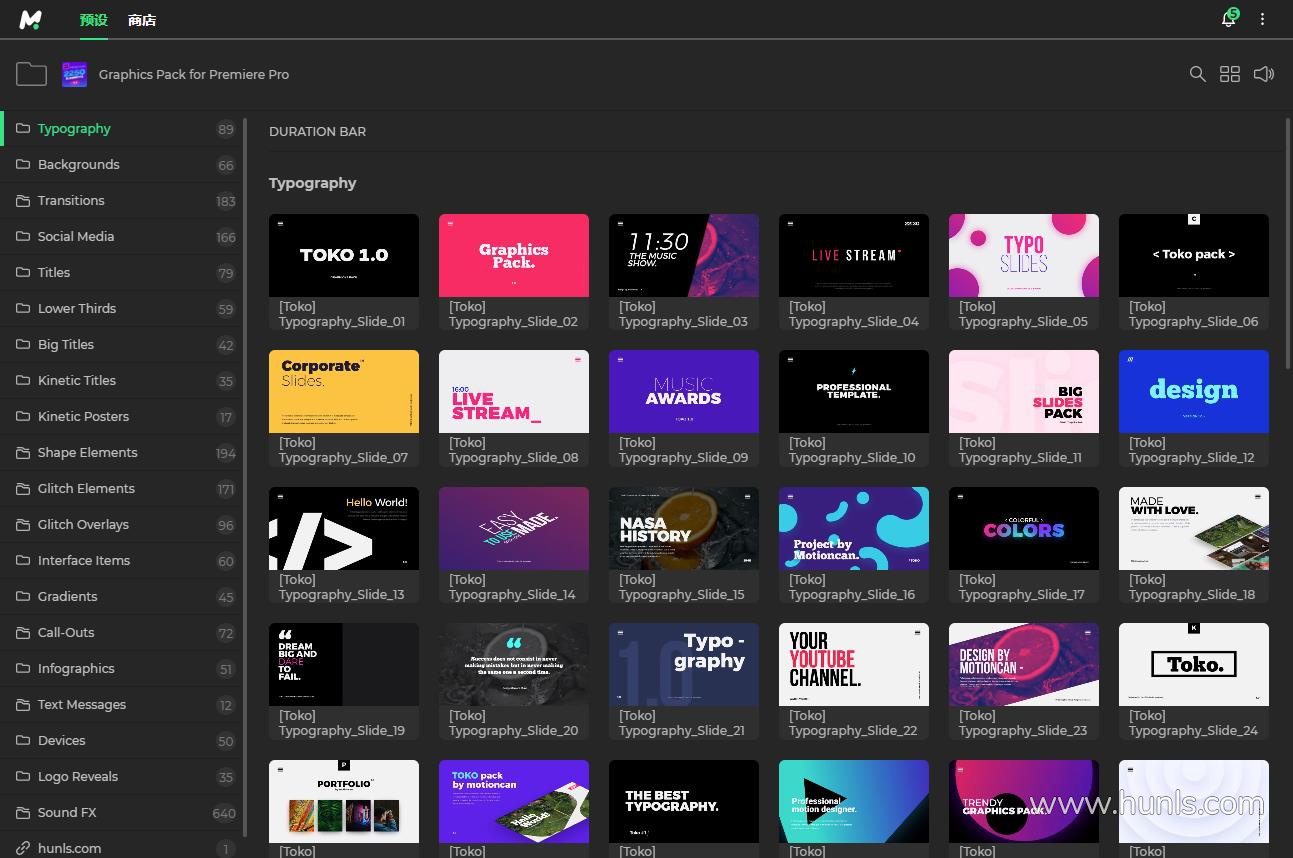1293x858 pixels.
Task: Open the Transitions category folder
Action: [x=71, y=200]
